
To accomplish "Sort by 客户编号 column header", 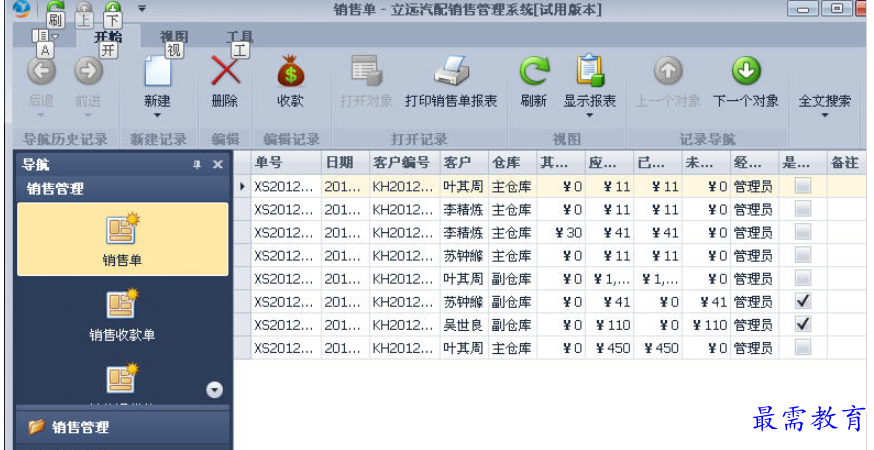I will pos(405,162).
